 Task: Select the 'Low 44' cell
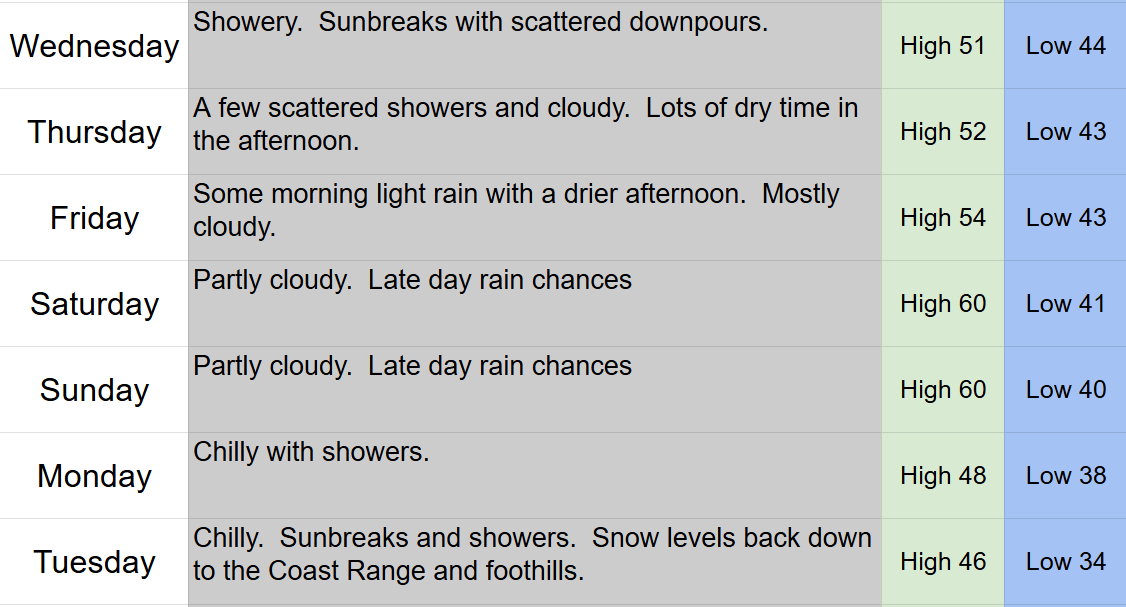[x=1065, y=46]
